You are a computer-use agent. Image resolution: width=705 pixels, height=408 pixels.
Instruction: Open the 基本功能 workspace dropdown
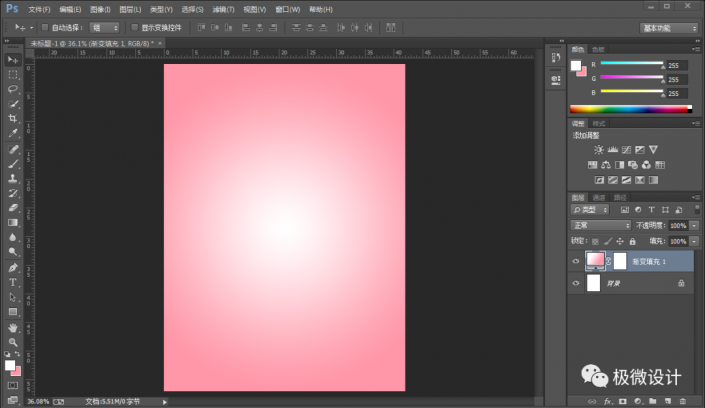[670, 27]
